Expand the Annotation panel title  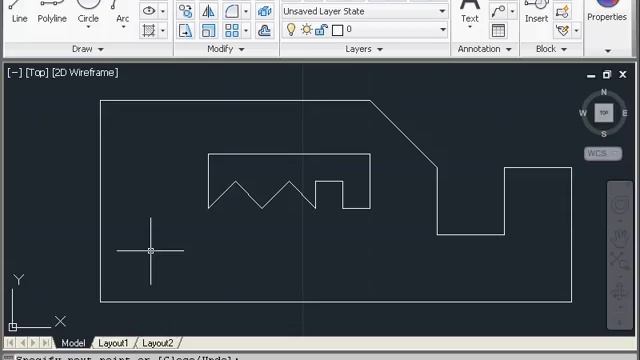point(484,49)
